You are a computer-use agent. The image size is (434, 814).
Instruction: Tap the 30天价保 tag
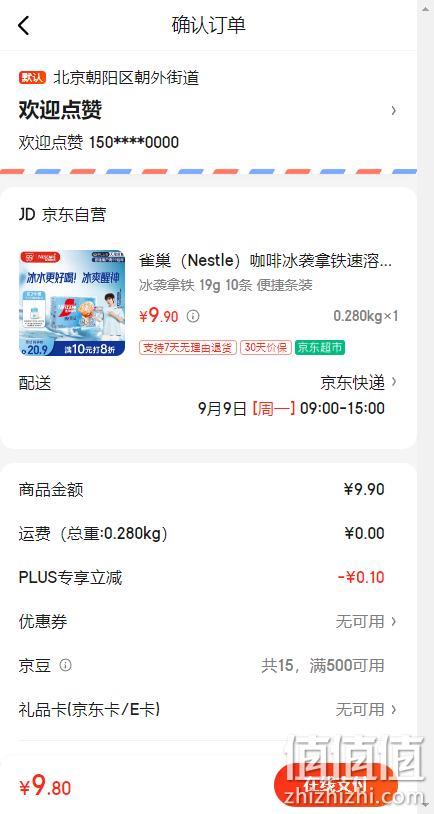point(266,347)
